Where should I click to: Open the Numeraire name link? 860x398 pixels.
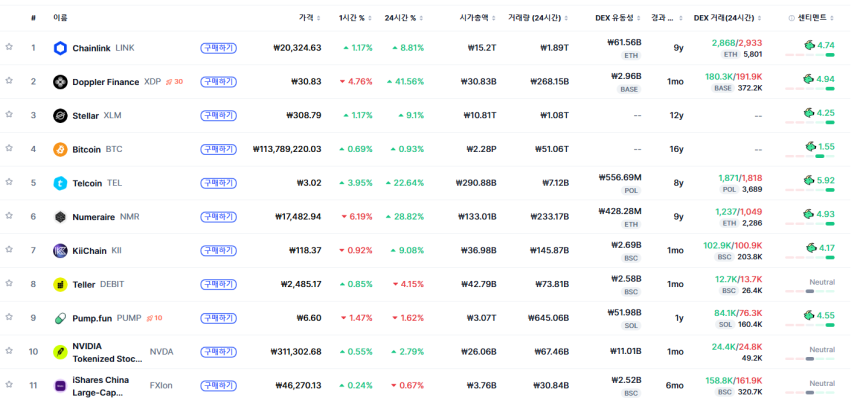point(94,217)
